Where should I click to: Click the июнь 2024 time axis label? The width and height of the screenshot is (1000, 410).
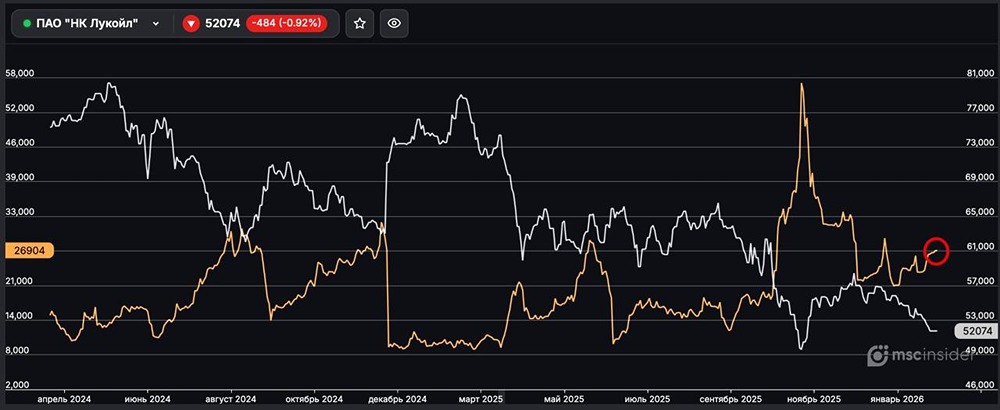(x=147, y=399)
